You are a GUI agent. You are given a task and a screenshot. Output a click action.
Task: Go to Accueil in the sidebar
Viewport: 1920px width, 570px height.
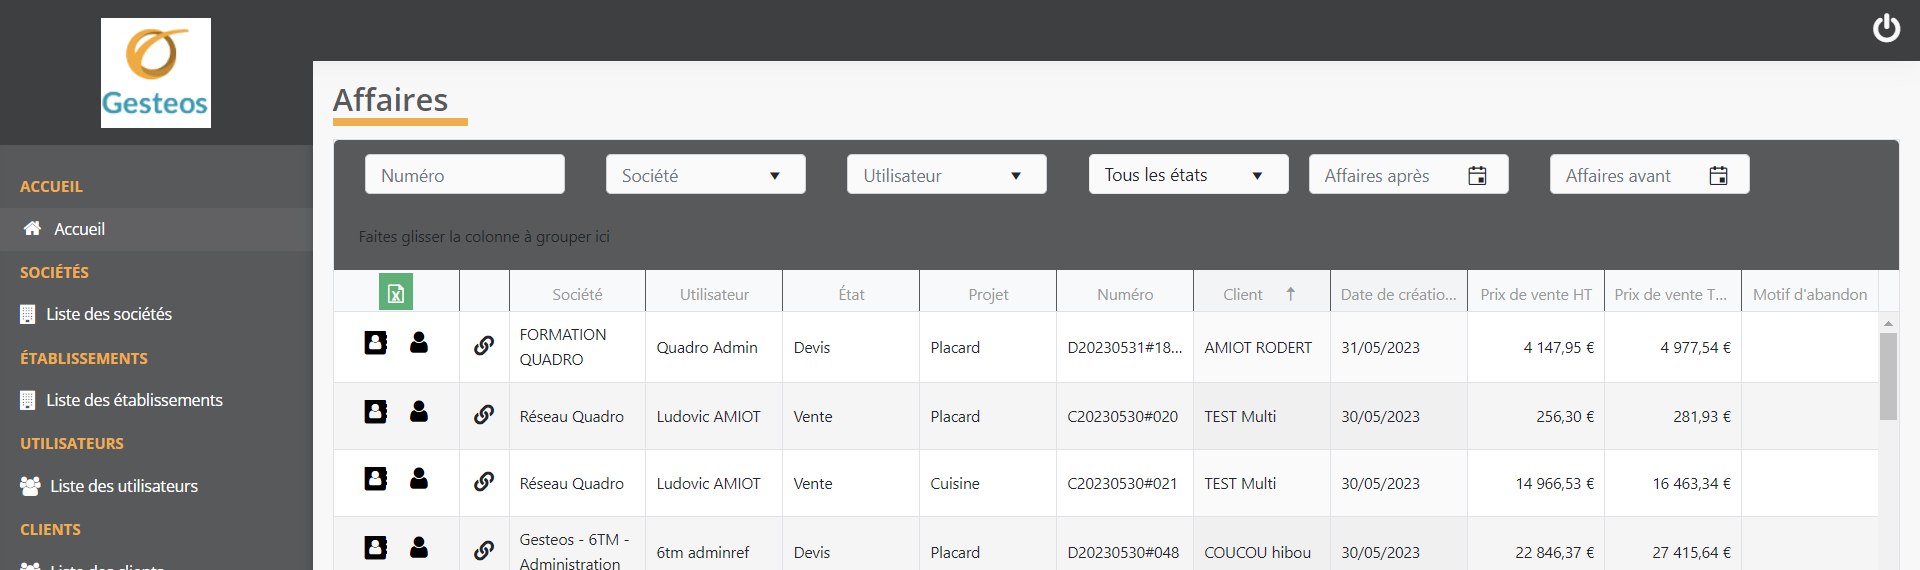click(79, 229)
